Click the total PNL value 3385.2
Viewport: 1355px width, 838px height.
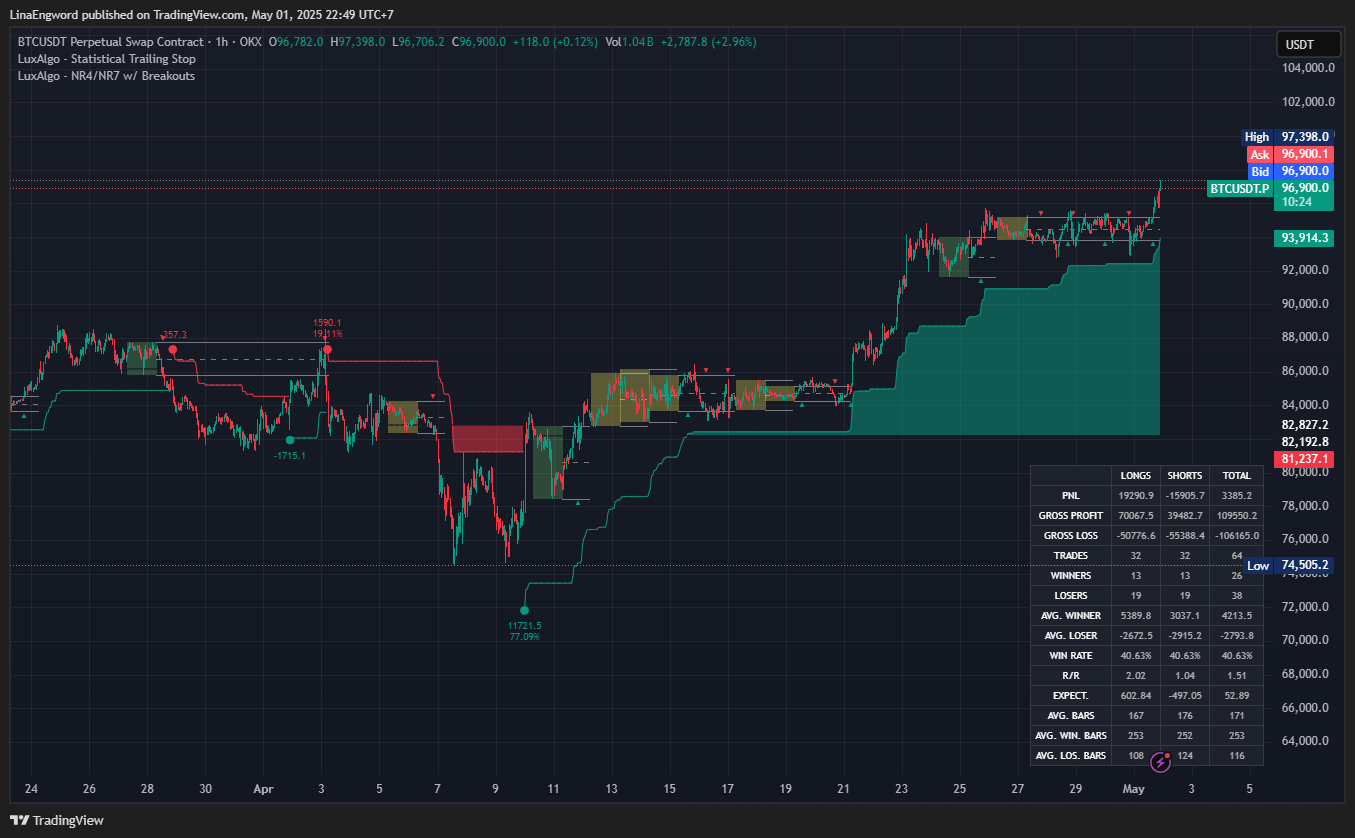coord(1236,496)
